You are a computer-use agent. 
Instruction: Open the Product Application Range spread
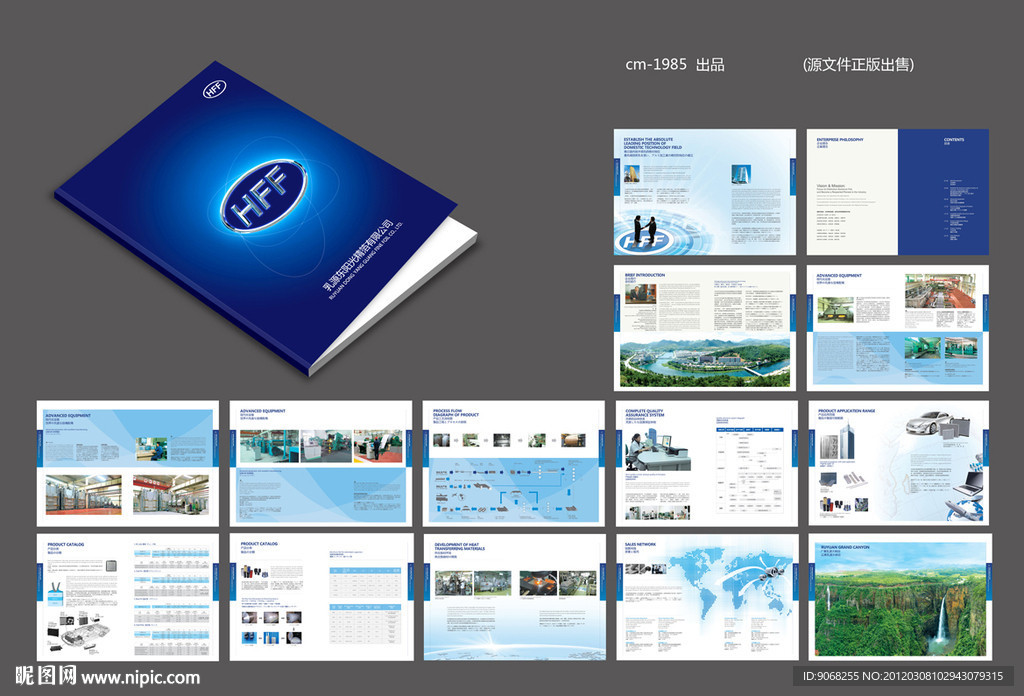899,464
